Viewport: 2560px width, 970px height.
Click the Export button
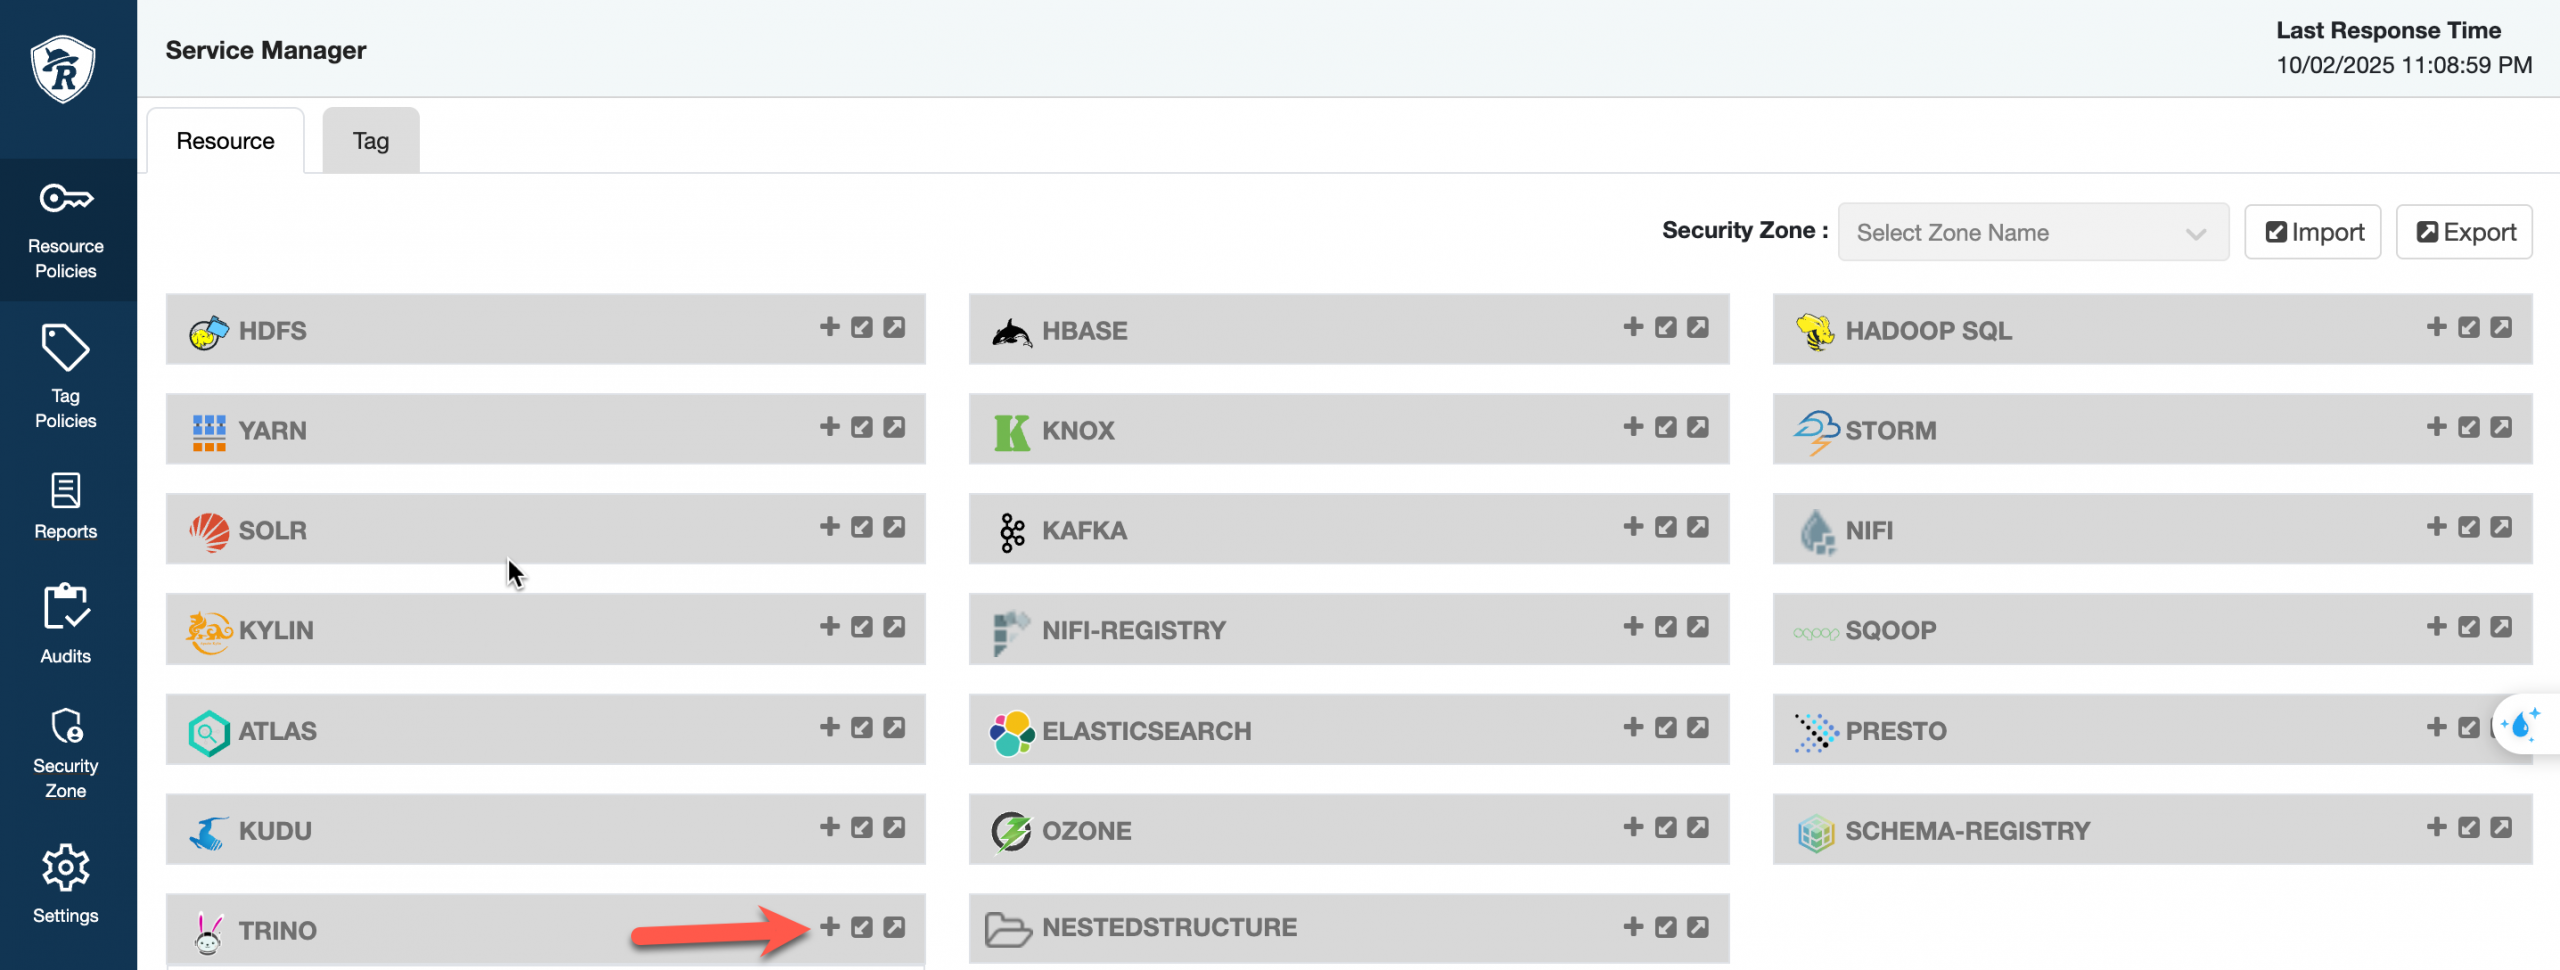pos(2464,232)
